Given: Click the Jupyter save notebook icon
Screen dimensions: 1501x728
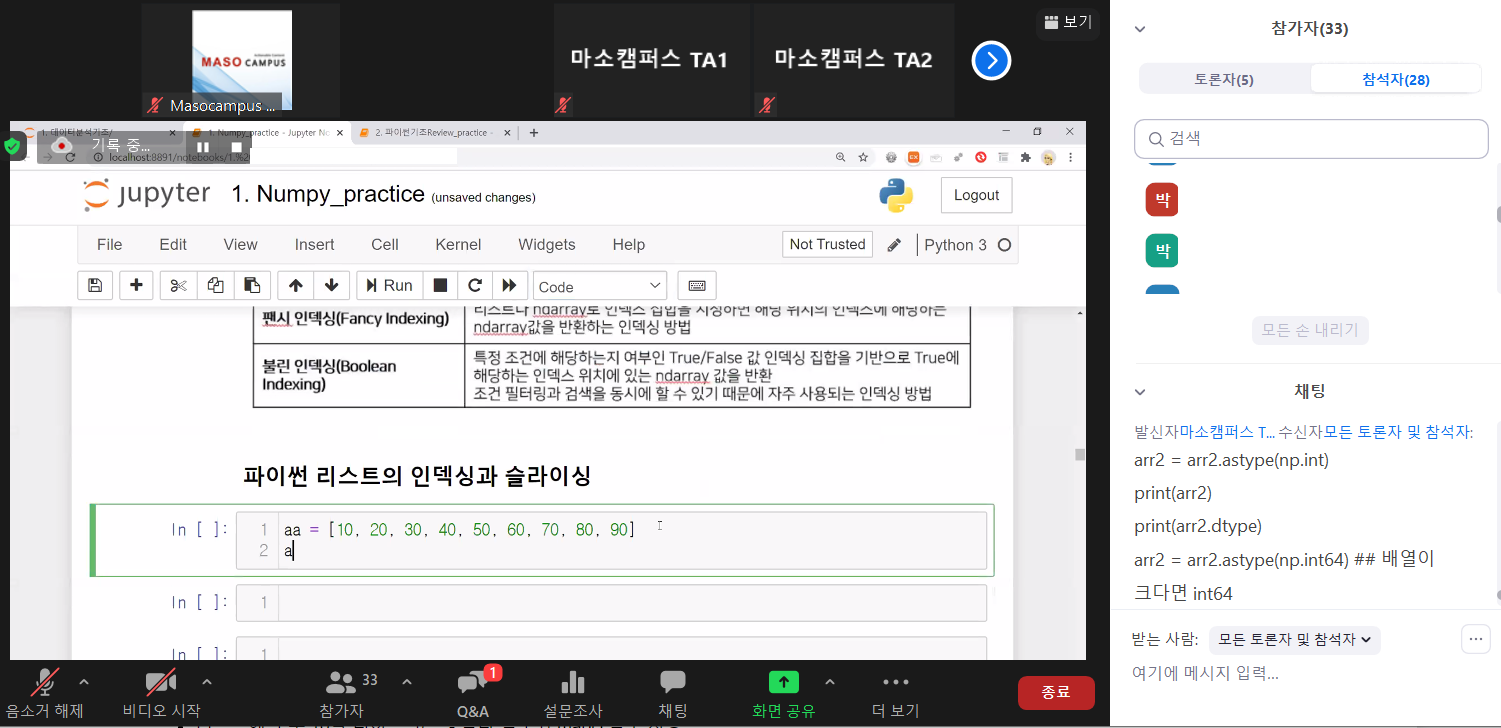Looking at the screenshot, I should (95, 285).
